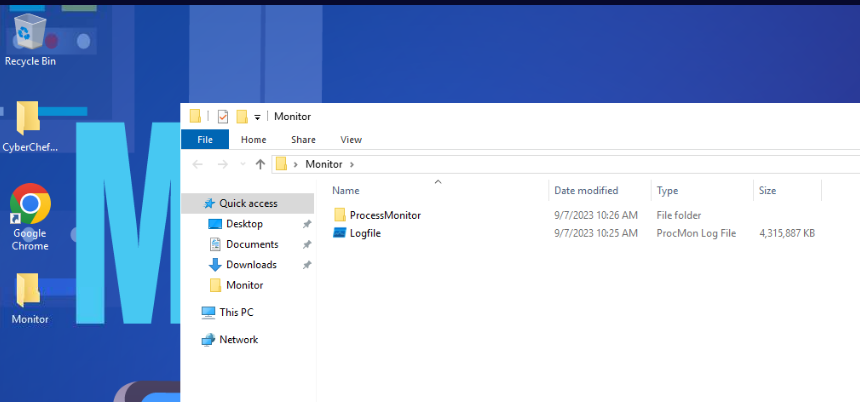Click the sort direction arrow above the Name column
The image size is (860, 402).
pos(438,182)
